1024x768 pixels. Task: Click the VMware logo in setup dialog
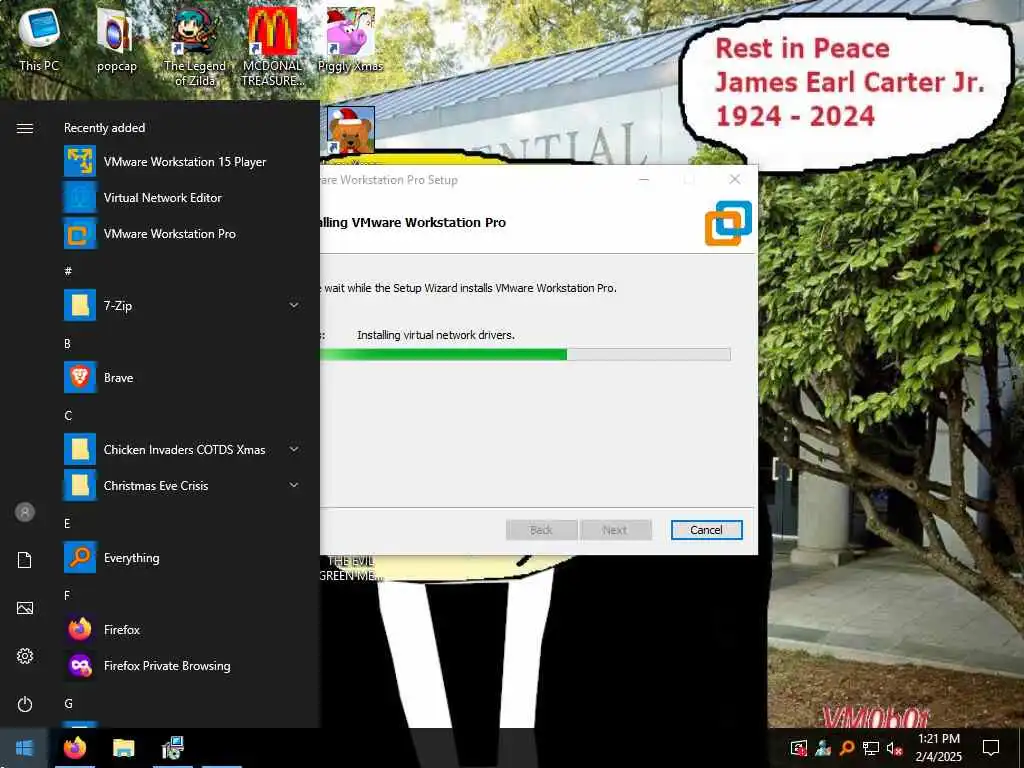point(729,223)
